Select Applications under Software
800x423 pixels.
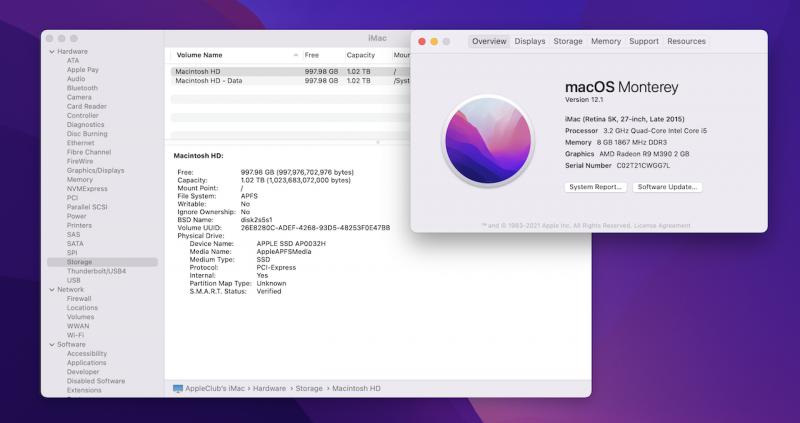pos(87,363)
